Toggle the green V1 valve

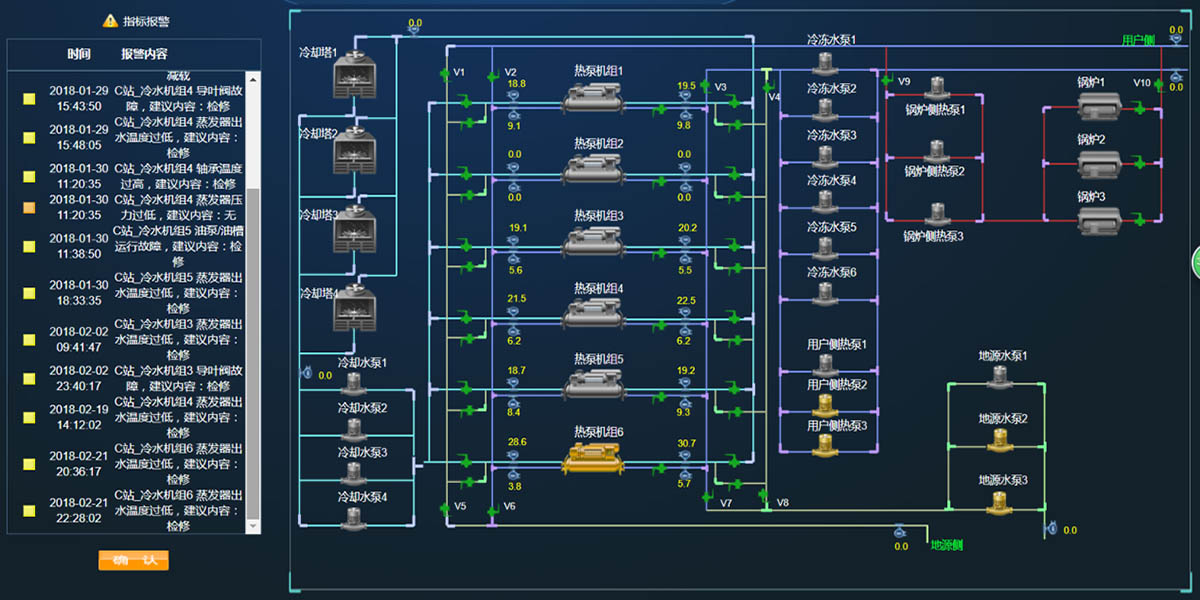444,73
